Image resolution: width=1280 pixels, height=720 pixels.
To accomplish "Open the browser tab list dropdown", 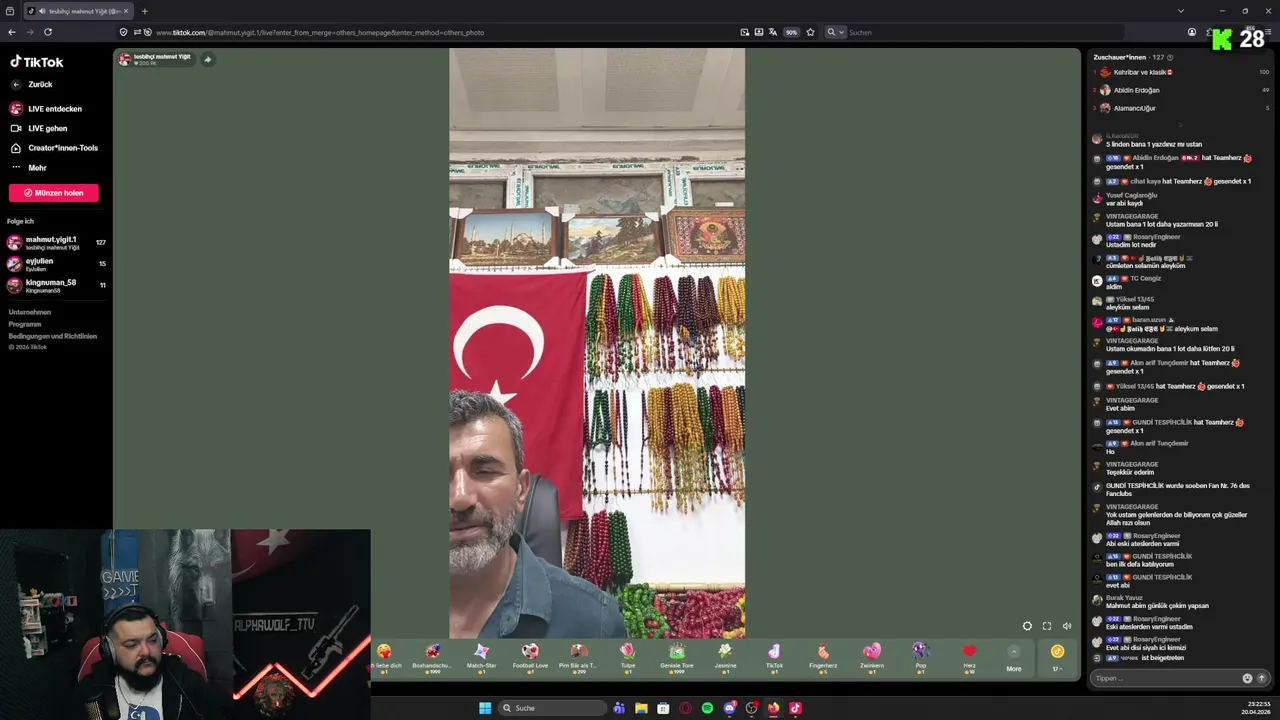I will (x=1180, y=11).
